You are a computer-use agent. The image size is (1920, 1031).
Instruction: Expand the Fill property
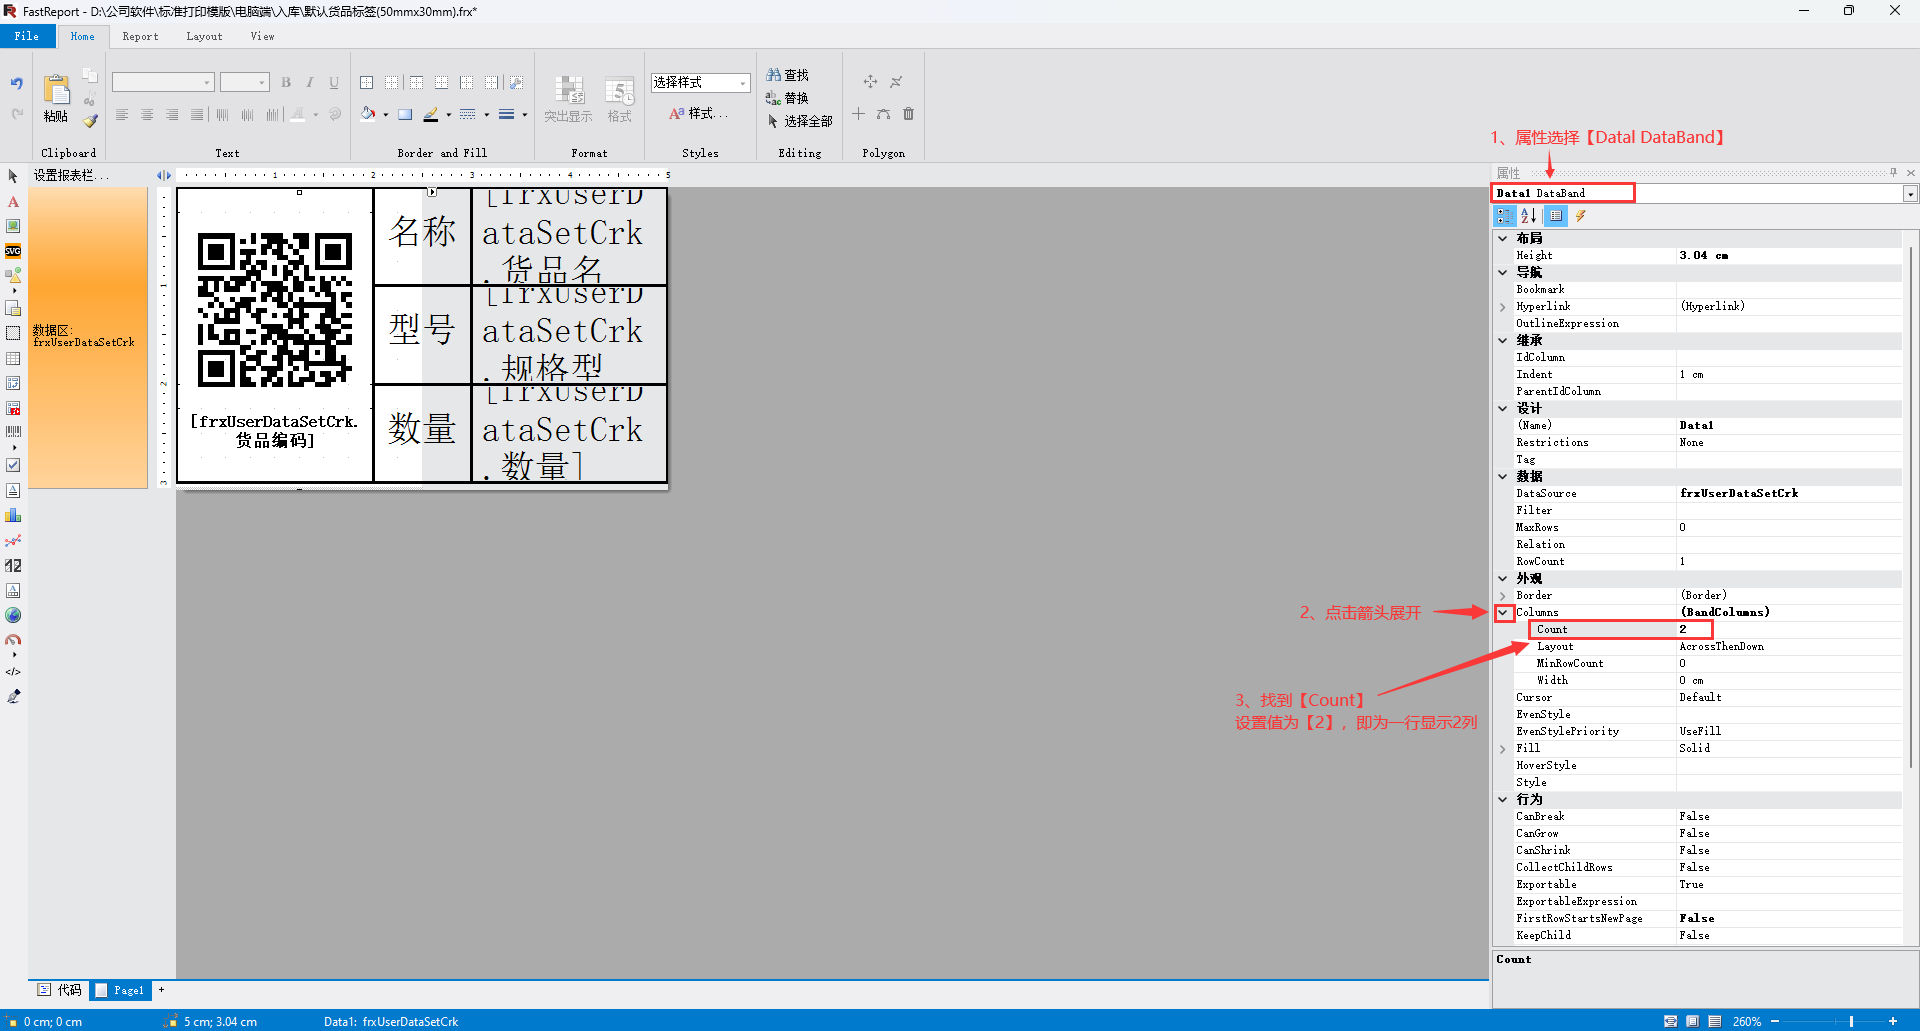pyautogui.click(x=1503, y=749)
